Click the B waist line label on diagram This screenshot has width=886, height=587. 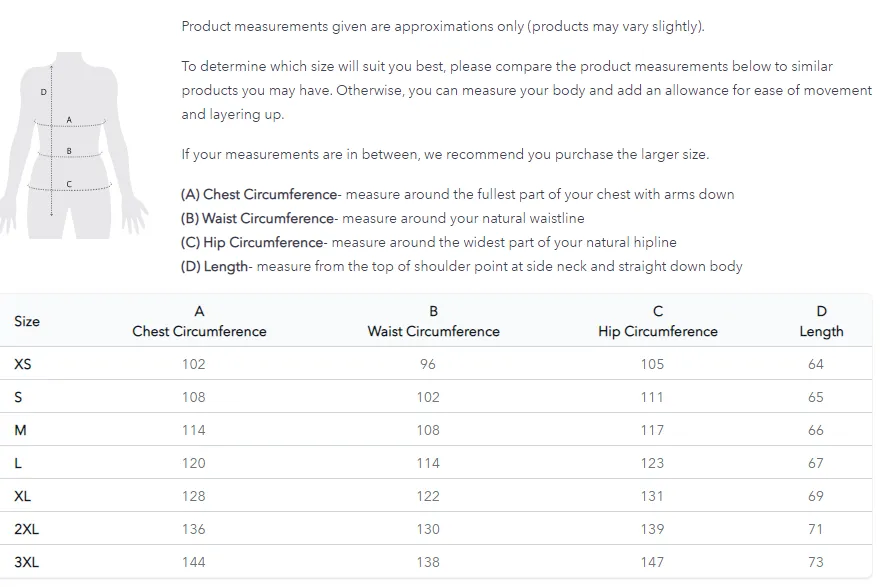coord(69,151)
